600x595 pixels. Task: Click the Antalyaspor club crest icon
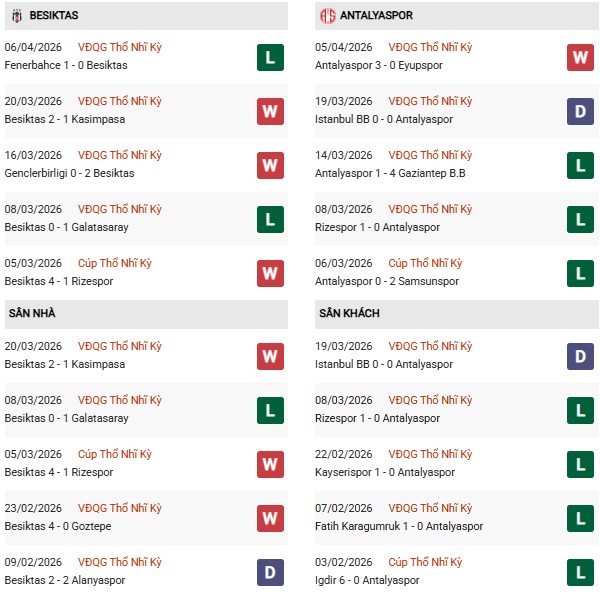pyautogui.click(x=328, y=16)
